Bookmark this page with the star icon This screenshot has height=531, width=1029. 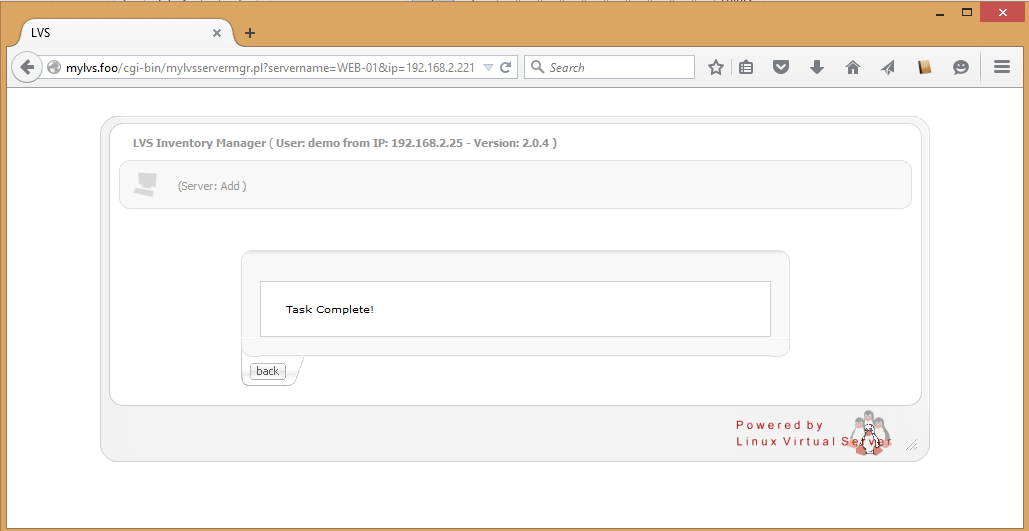pyautogui.click(x=716, y=68)
